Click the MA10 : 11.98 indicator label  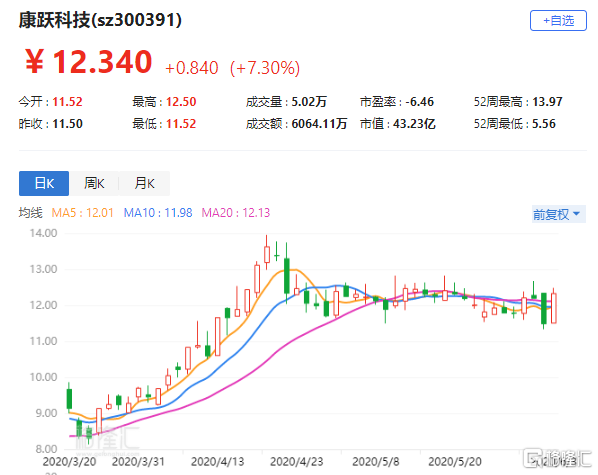(158, 213)
